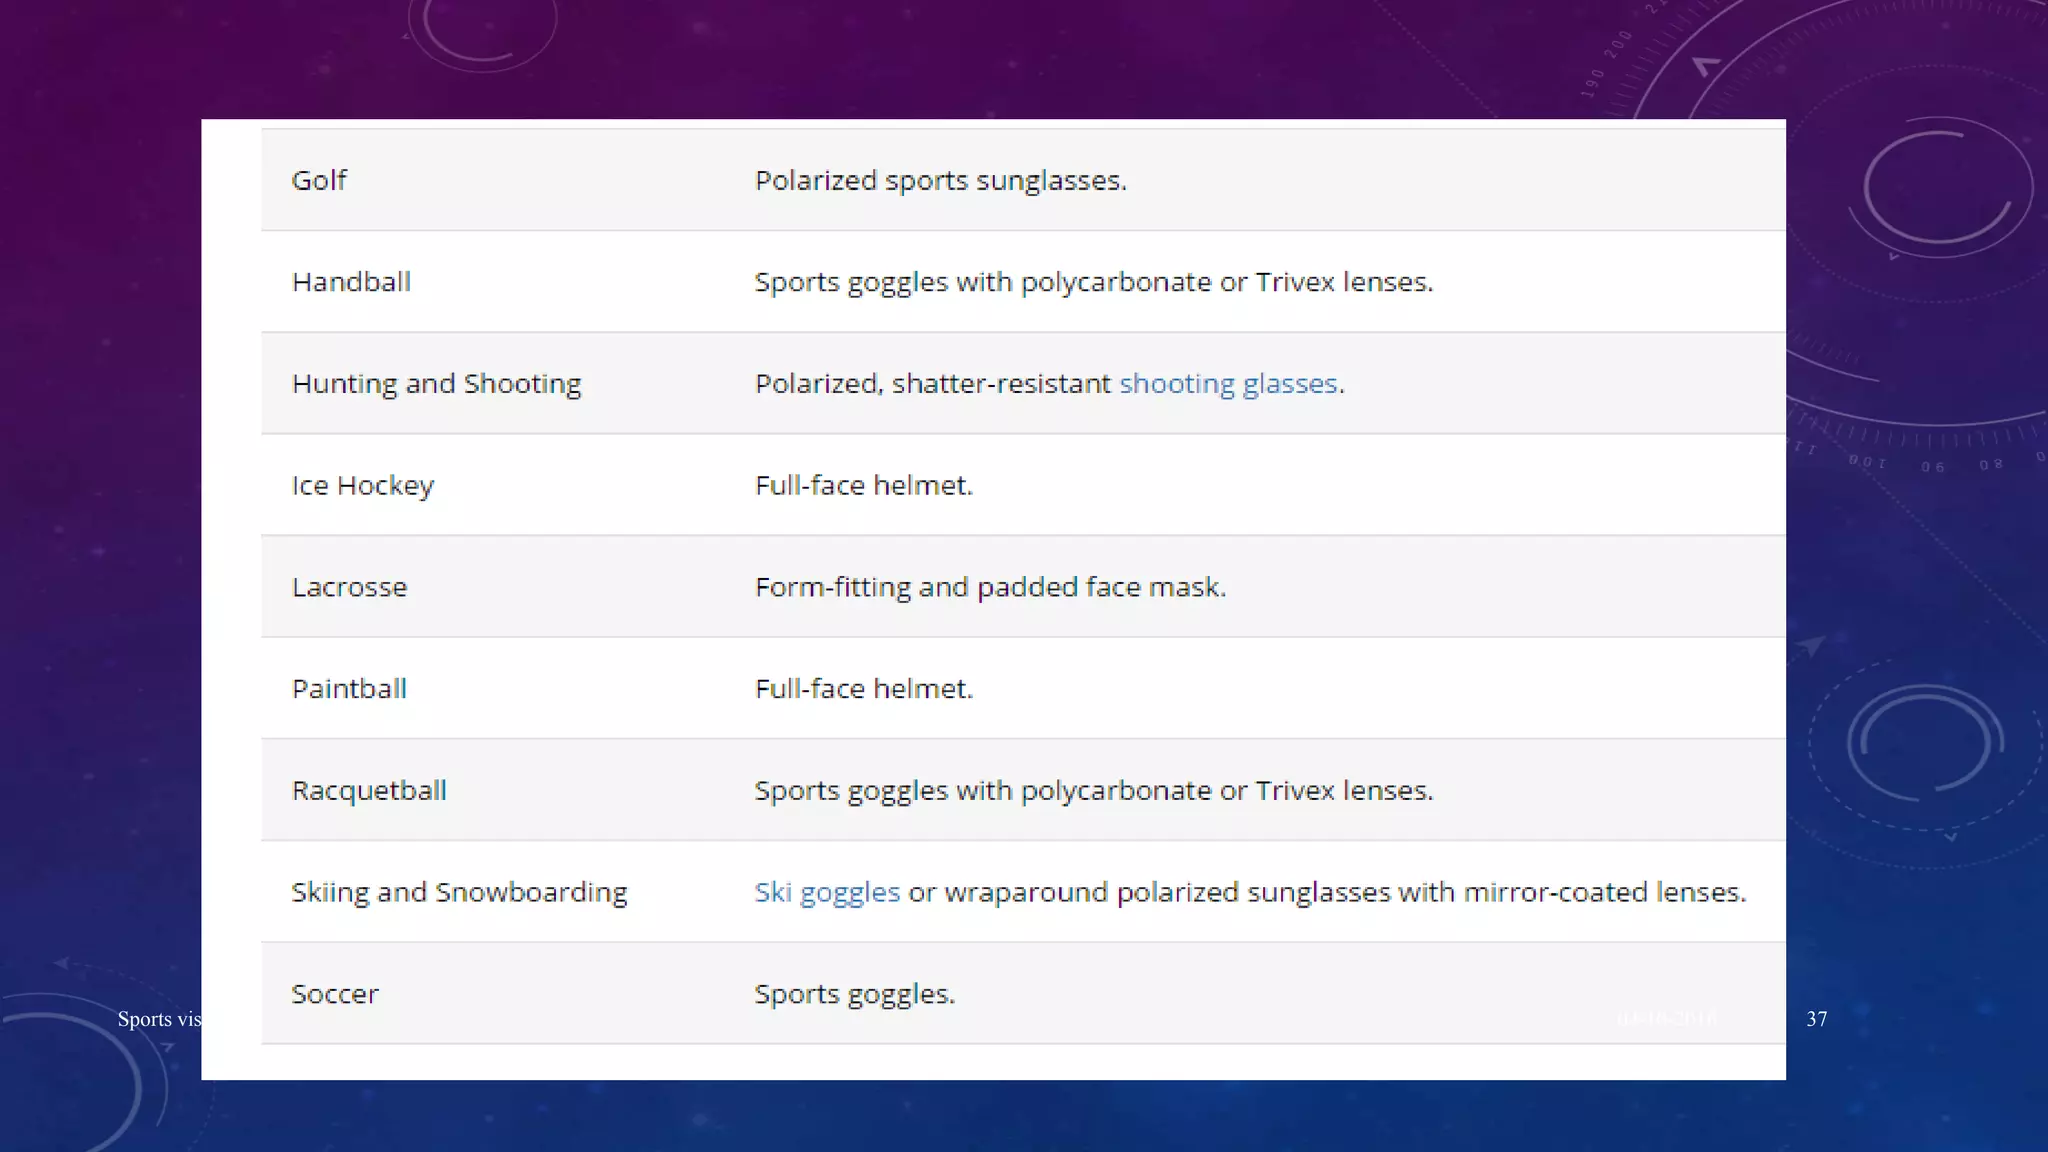Click Full-face helmet in Paintball row
The height and width of the screenshot is (1152, 2048).
863,689
